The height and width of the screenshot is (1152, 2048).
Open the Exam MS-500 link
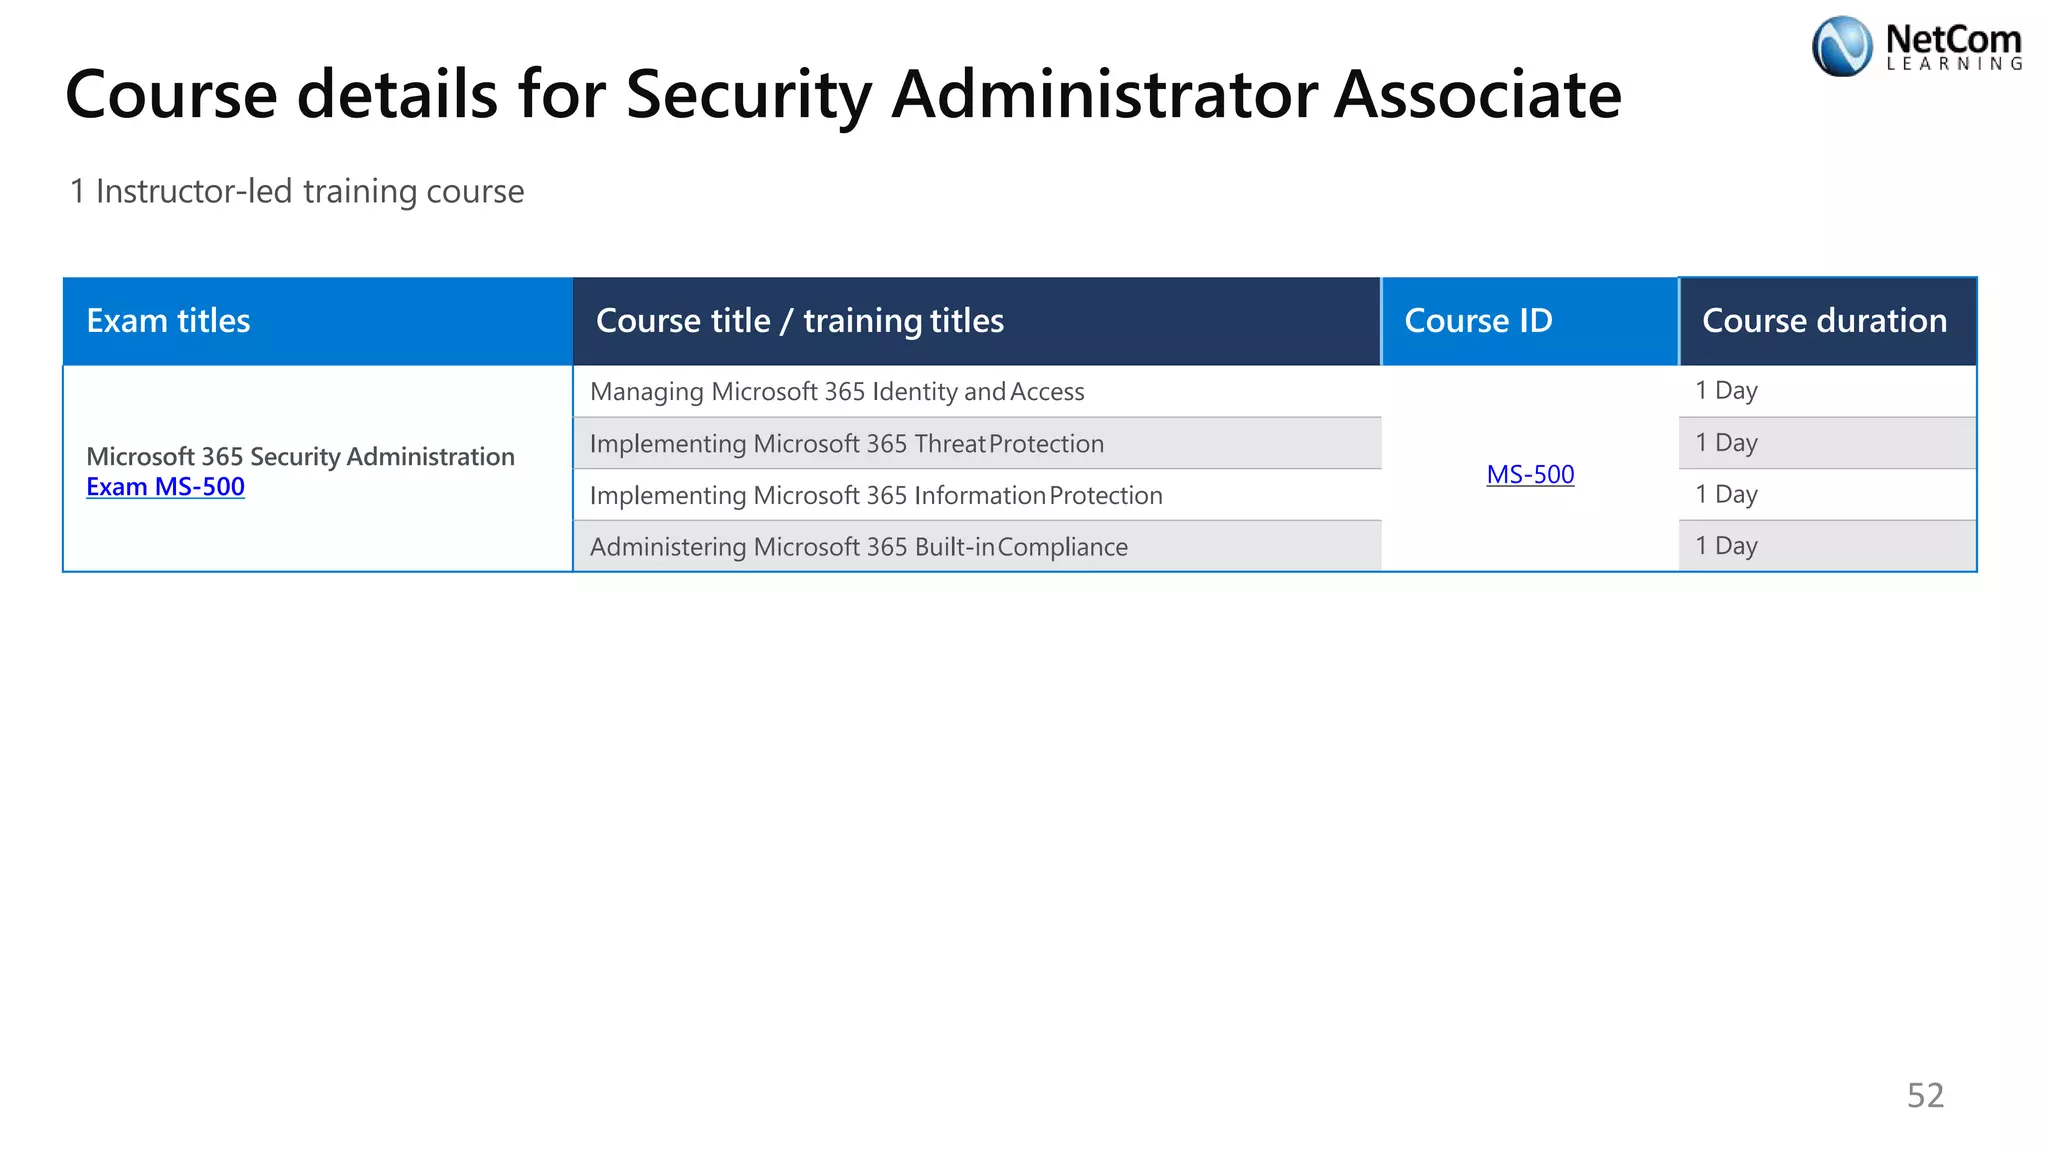coord(165,487)
